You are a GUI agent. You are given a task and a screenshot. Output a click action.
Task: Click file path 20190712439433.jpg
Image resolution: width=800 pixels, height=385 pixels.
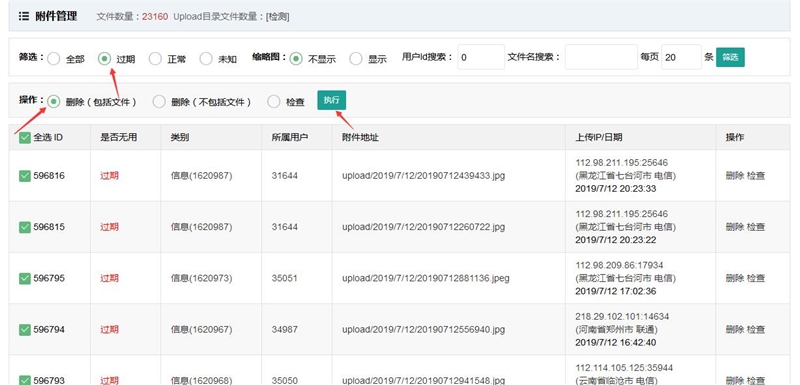pos(423,176)
